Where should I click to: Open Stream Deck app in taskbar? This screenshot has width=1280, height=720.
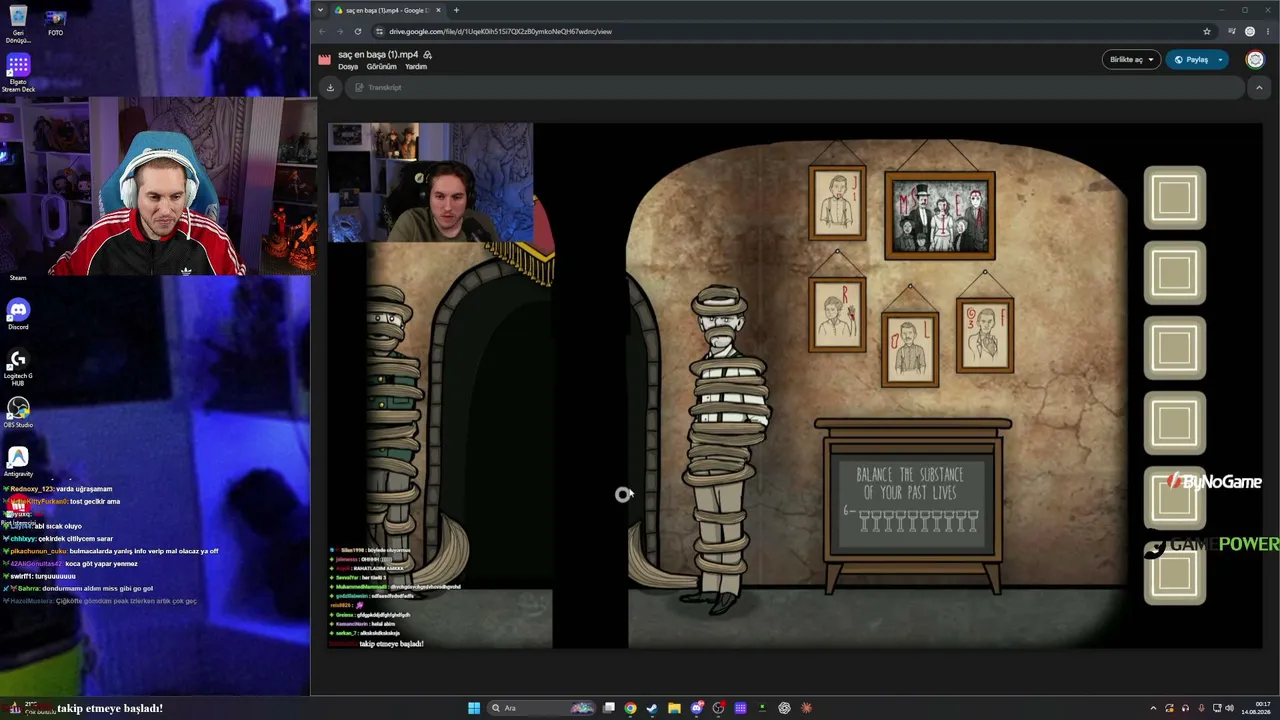[x=740, y=708]
